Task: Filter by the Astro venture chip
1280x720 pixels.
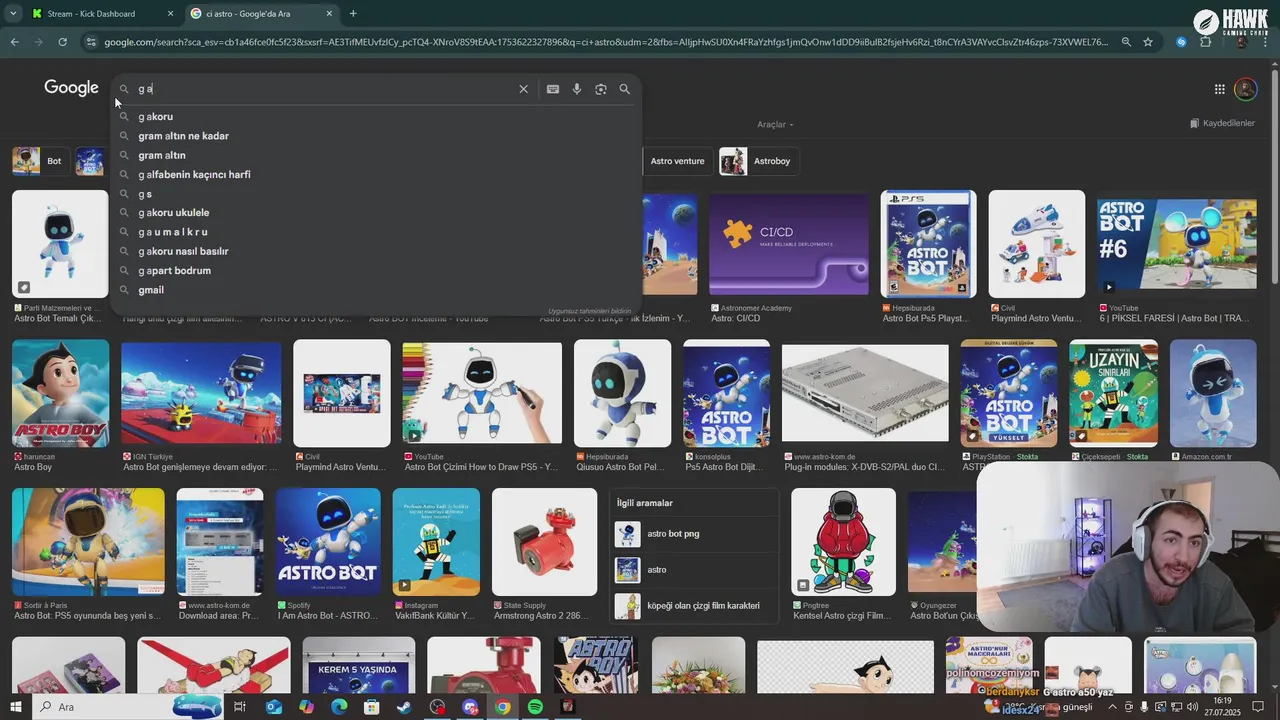Action: click(677, 161)
